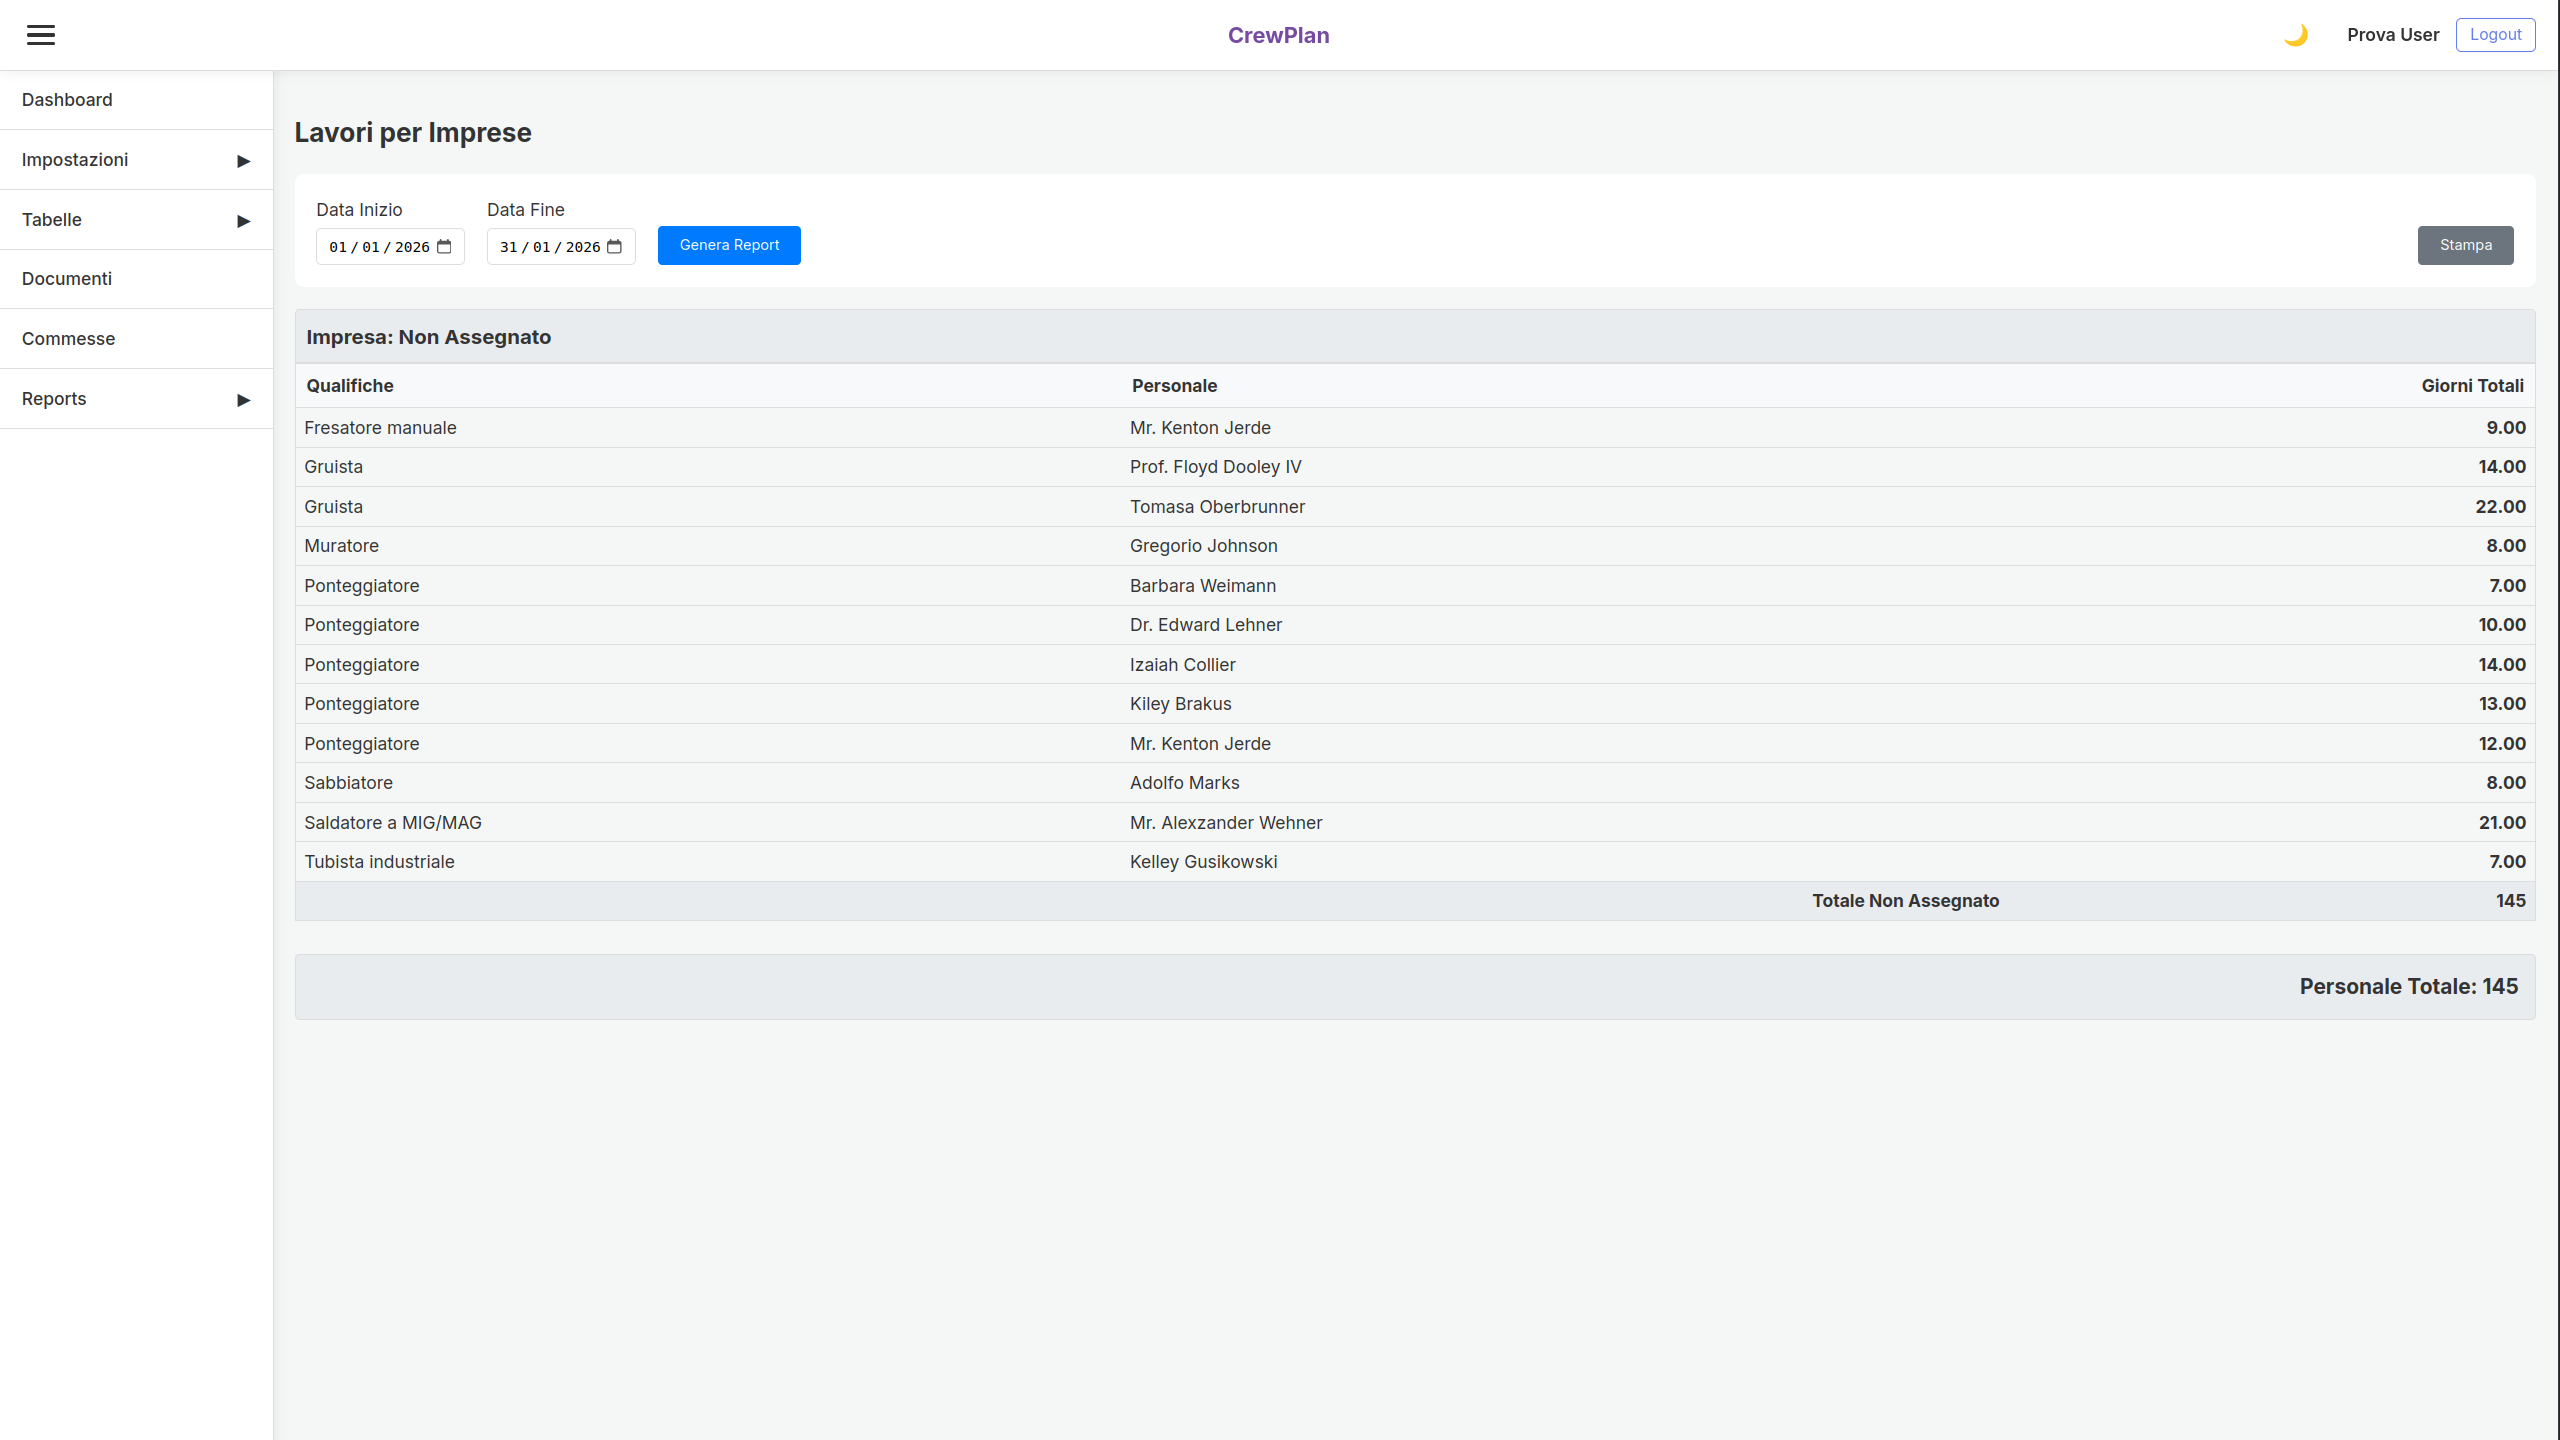Open the Data Inizio calendar picker icon
2560x1440 pixels.
[444, 246]
